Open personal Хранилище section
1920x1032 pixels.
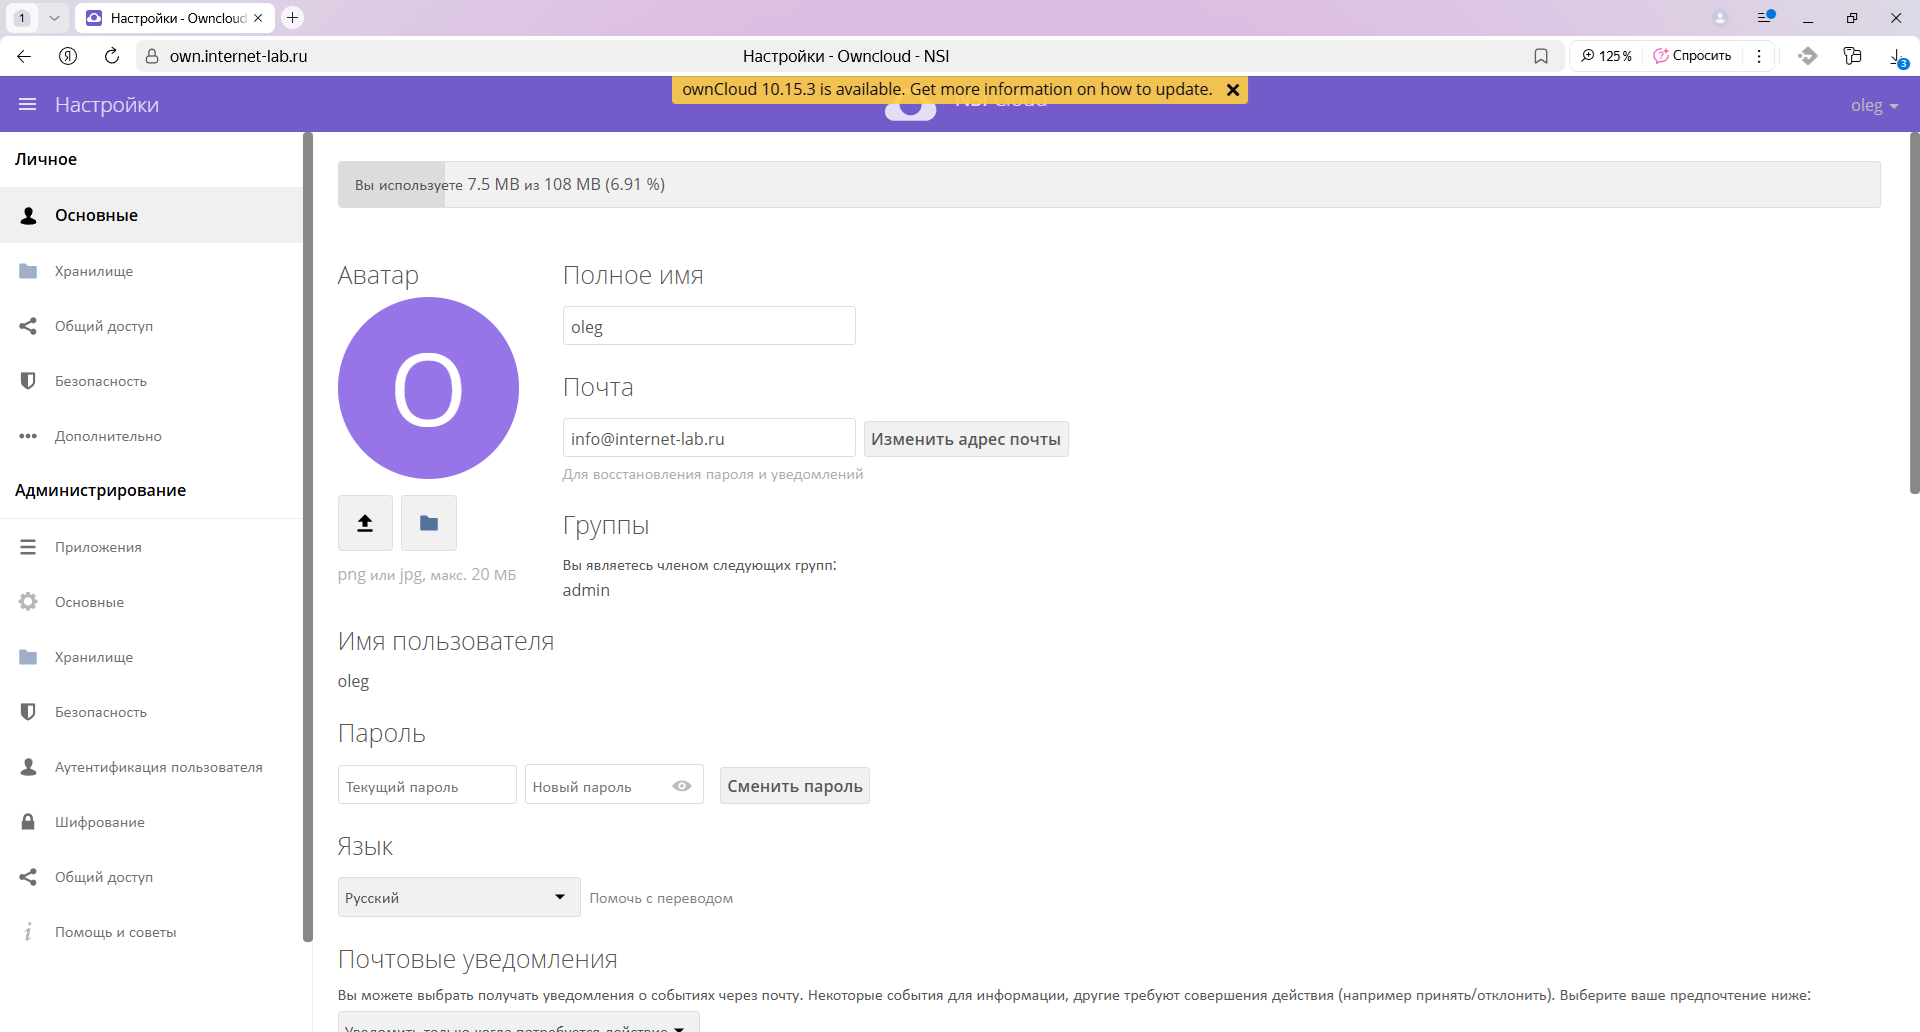[151, 271]
